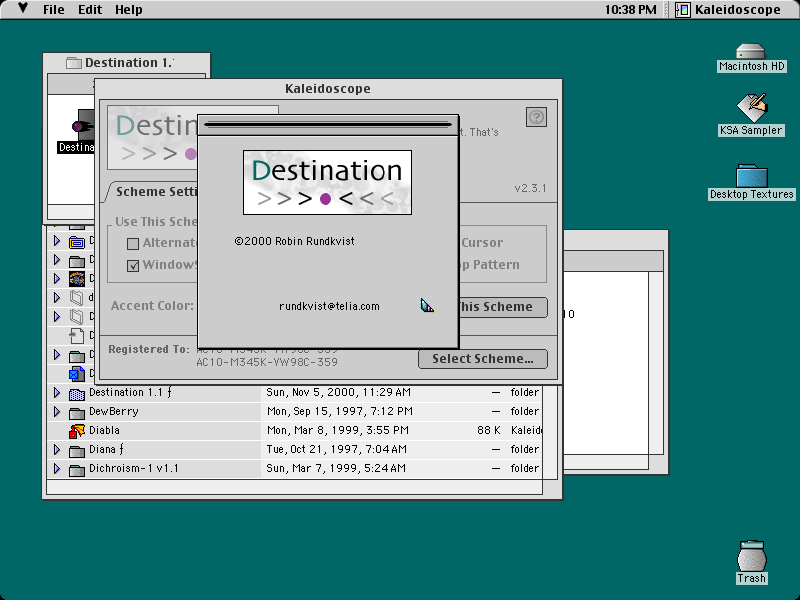Expand the DewBerry folder
Screen dimensions: 800x600
point(57,411)
